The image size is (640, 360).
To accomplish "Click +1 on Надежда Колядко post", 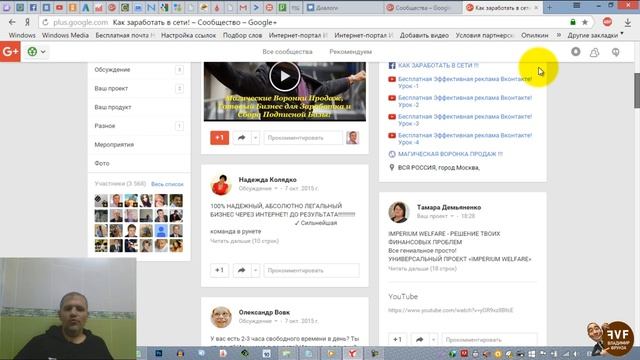I will coord(219,270).
